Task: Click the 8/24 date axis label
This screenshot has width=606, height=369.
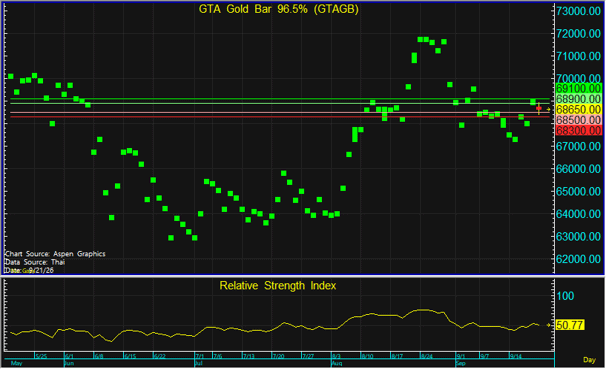Action: (427, 356)
